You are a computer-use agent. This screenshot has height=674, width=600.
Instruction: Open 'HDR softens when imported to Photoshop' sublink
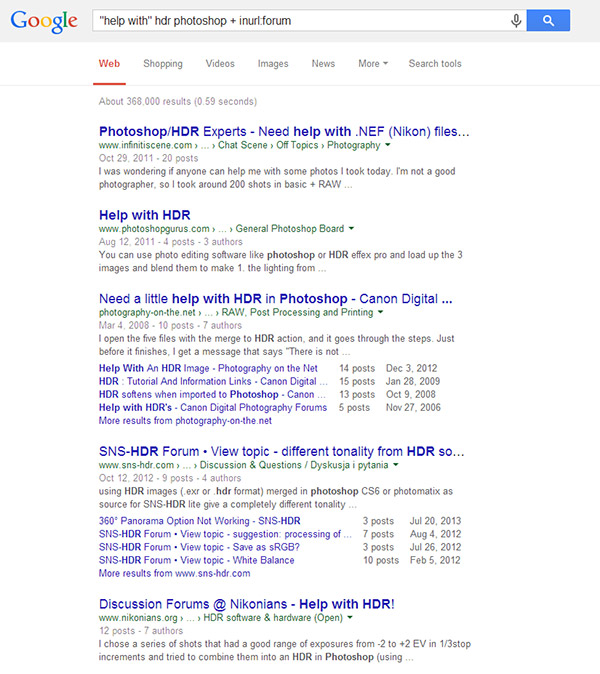pos(212,394)
